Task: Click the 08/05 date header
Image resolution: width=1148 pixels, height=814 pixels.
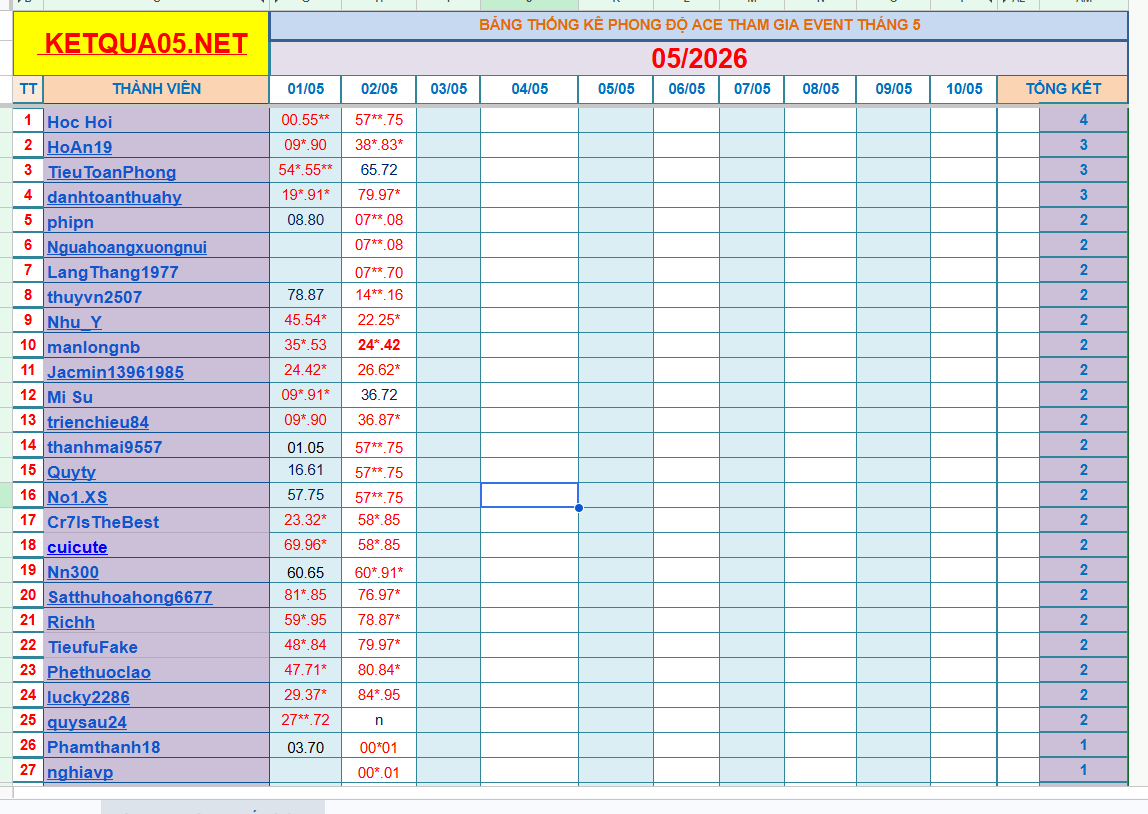Action: point(820,89)
